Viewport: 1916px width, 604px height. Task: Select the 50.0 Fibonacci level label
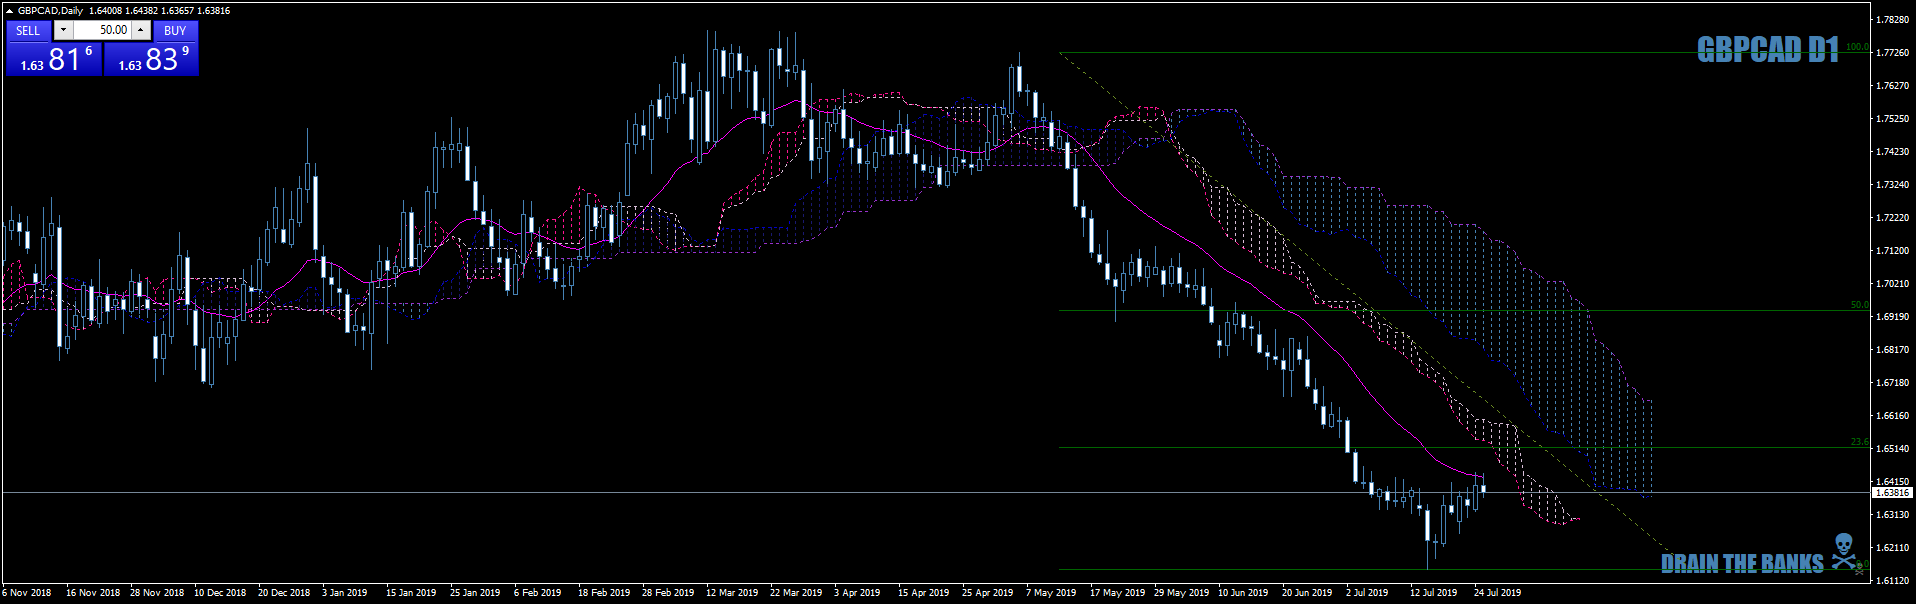(1859, 305)
